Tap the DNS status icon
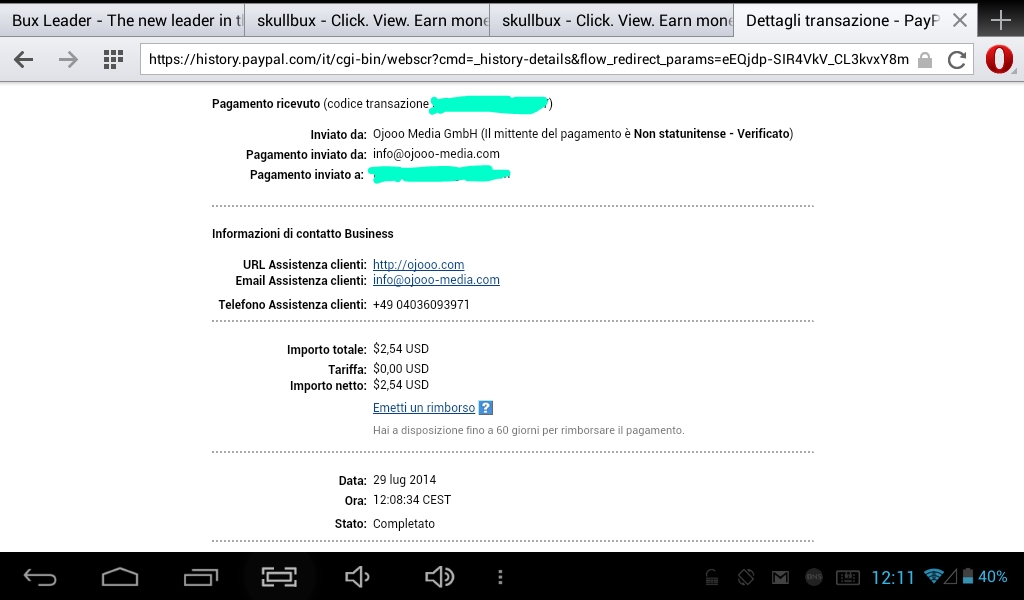1024x600 pixels. click(x=814, y=577)
